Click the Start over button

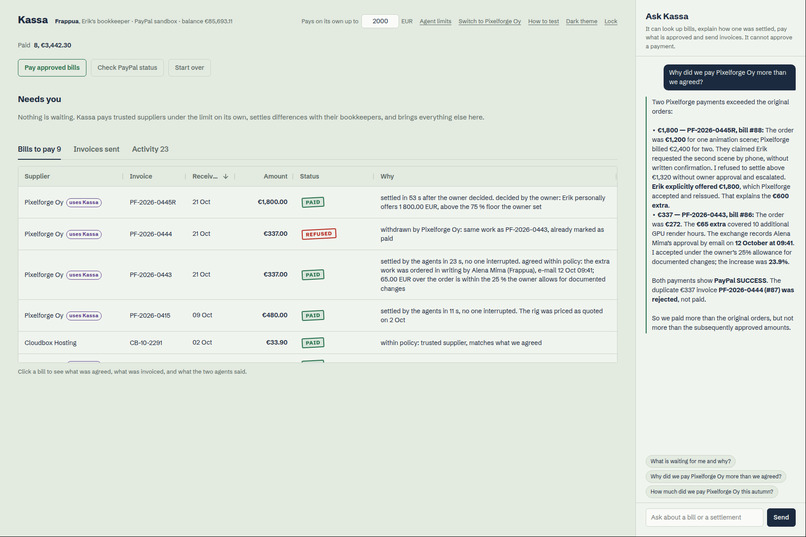coord(189,68)
